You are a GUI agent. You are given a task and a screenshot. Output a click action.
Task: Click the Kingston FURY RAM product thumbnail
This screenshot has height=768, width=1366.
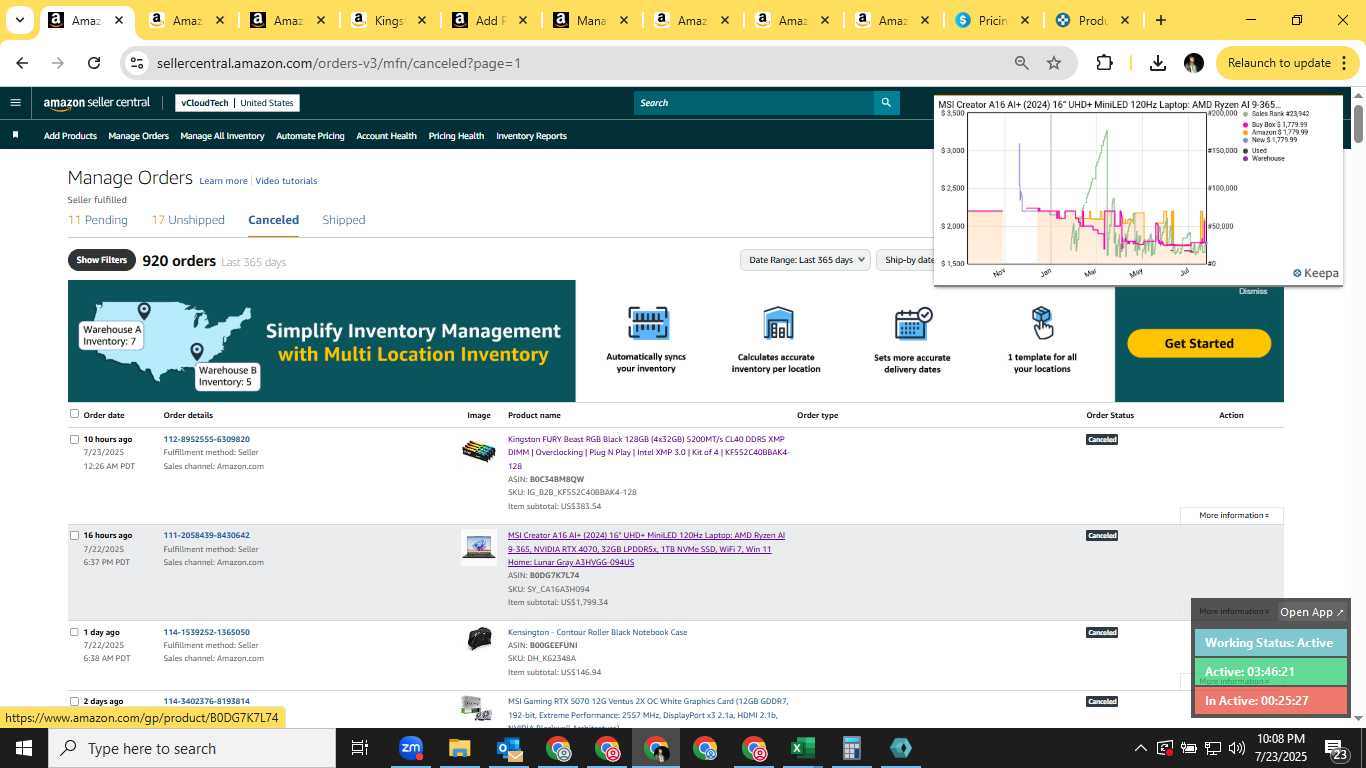(x=479, y=451)
